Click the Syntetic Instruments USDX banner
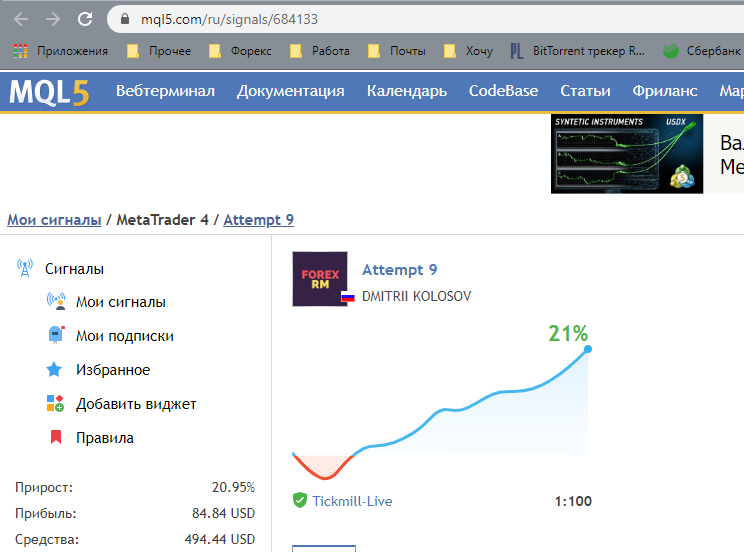This screenshot has width=744, height=552. click(x=627, y=153)
